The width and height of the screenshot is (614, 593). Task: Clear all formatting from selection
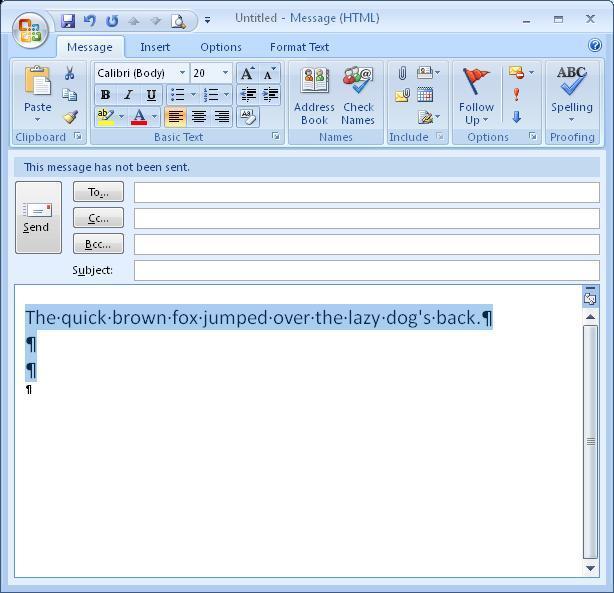pos(248,117)
